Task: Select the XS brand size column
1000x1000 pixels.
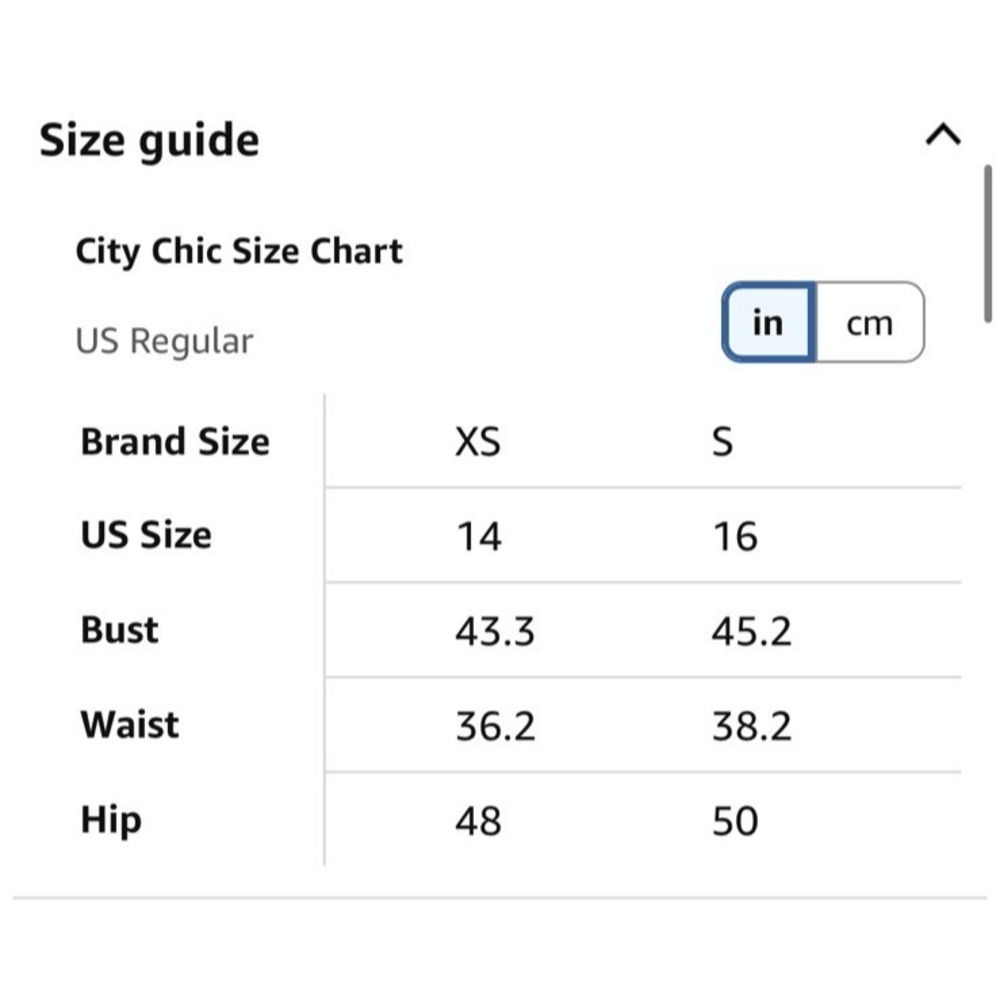Action: (x=478, y=441)
